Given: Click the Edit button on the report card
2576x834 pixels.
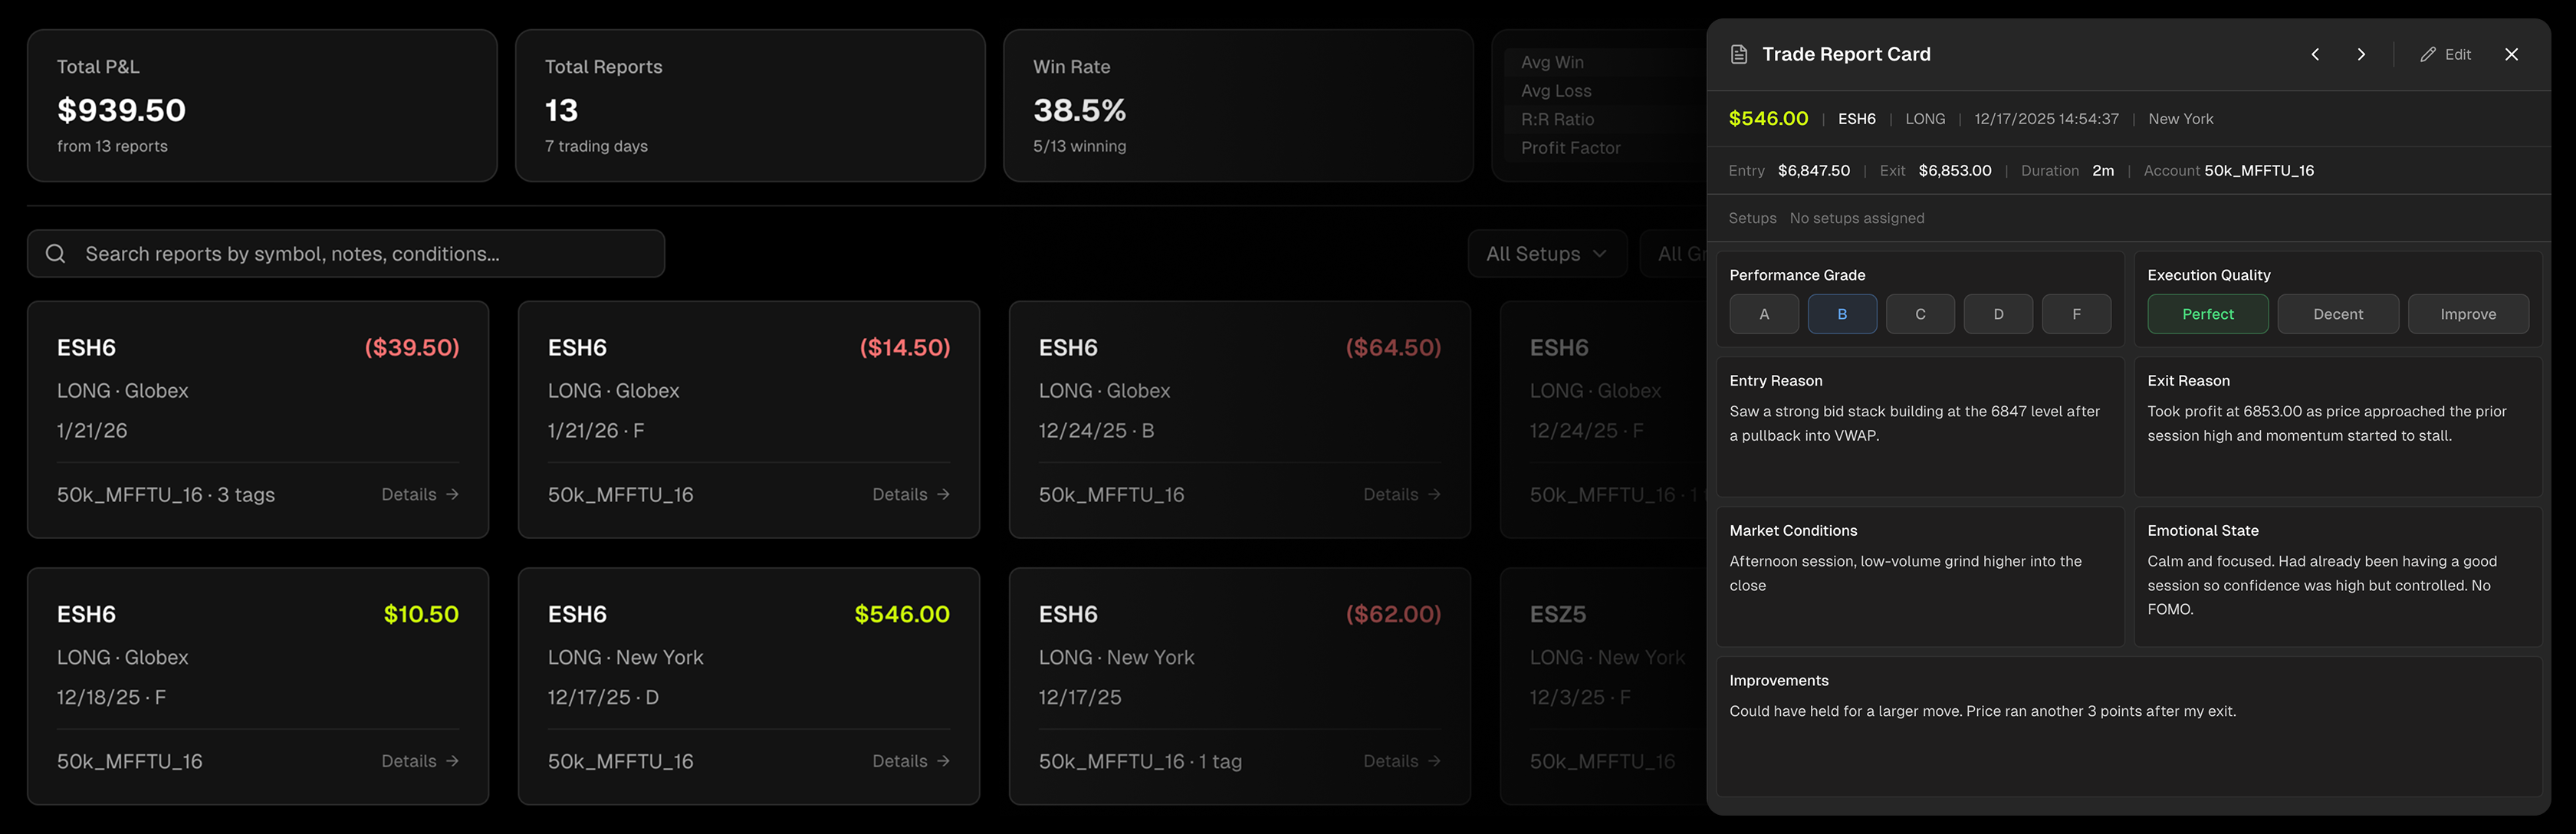Looking at the screenshot, I should [x=2446, y=54].
